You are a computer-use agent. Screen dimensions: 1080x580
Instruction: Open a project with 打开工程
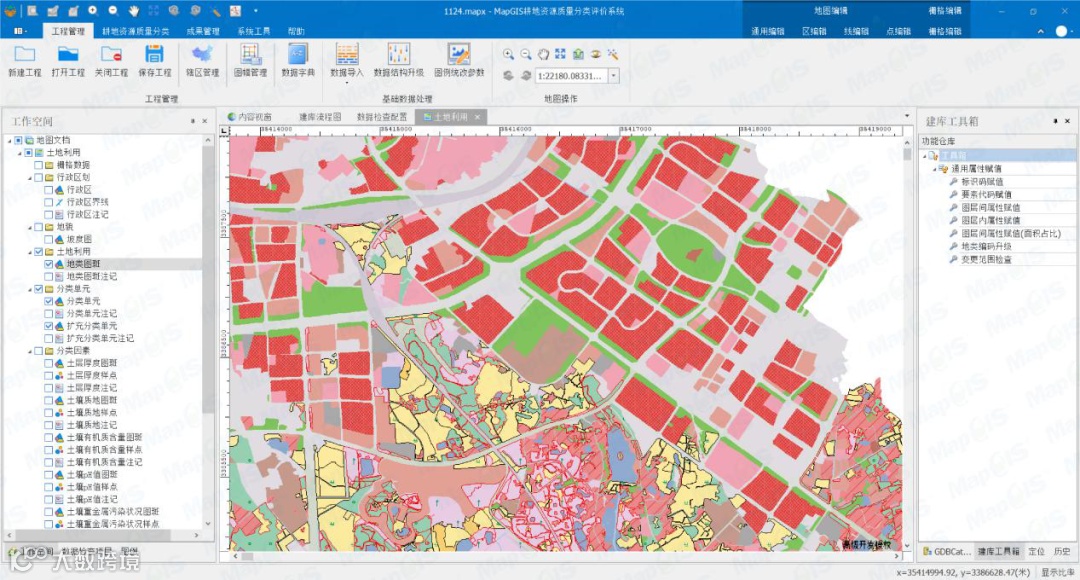pos(68,60)
